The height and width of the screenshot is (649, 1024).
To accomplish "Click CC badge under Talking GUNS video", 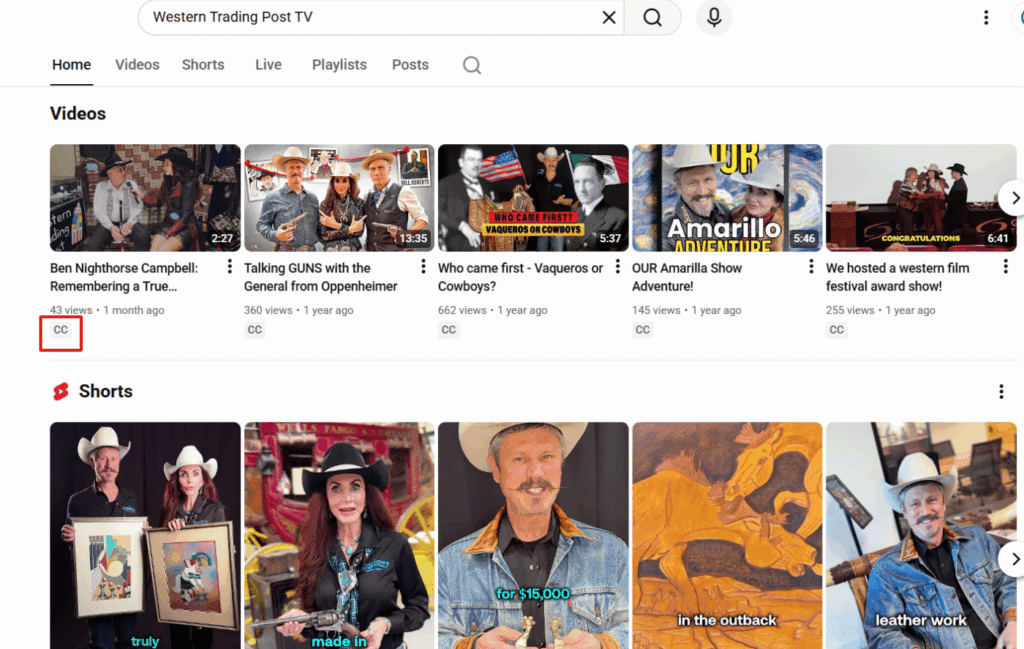I will (255, 330).
